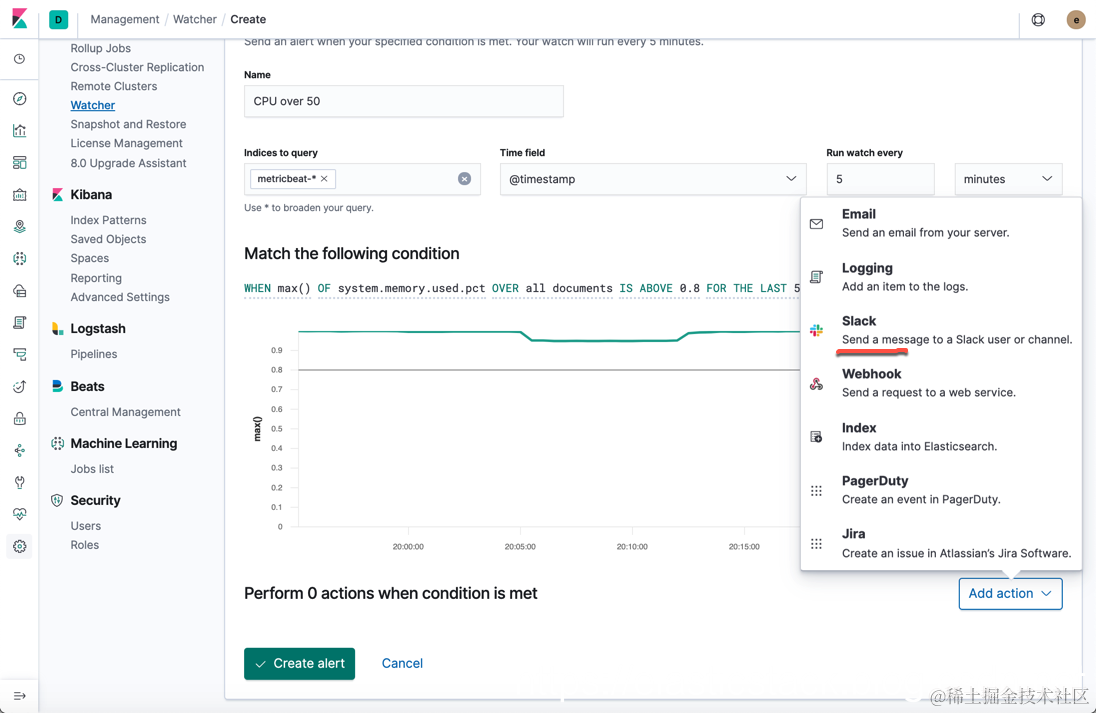This screenshot has height=713, width=1096.
Task: Clear the indices to query field
Action: pyautogui.click(x=464, y=179)
